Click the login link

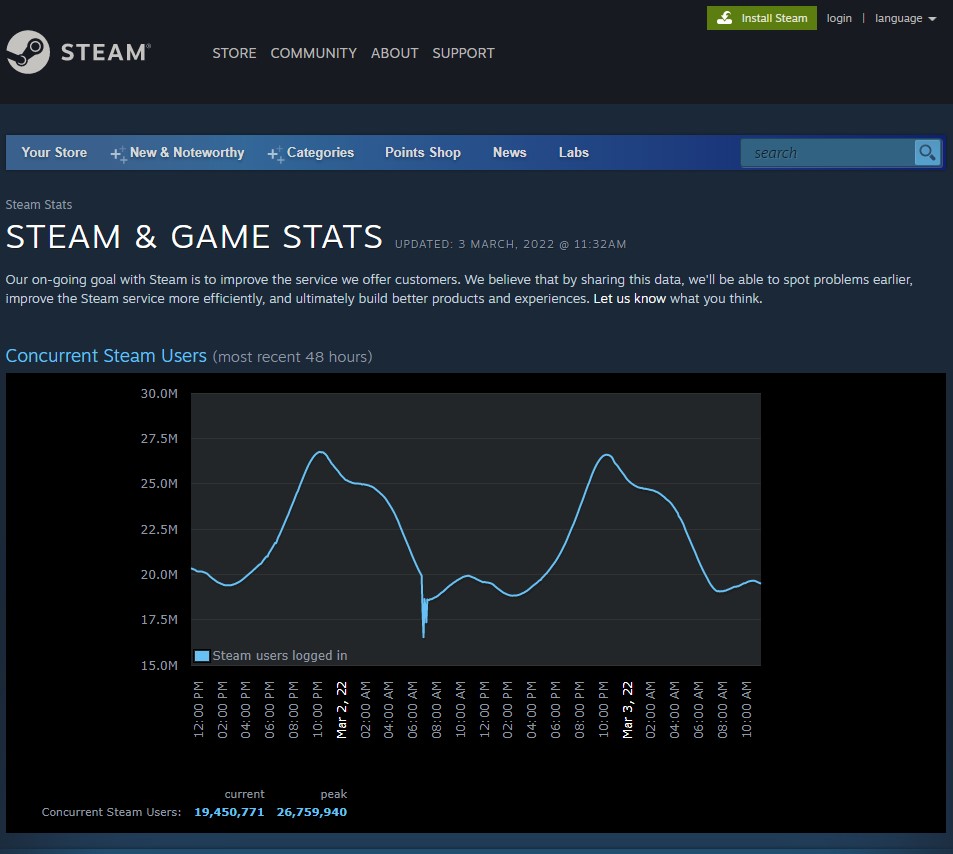click(x=839, y=18)
